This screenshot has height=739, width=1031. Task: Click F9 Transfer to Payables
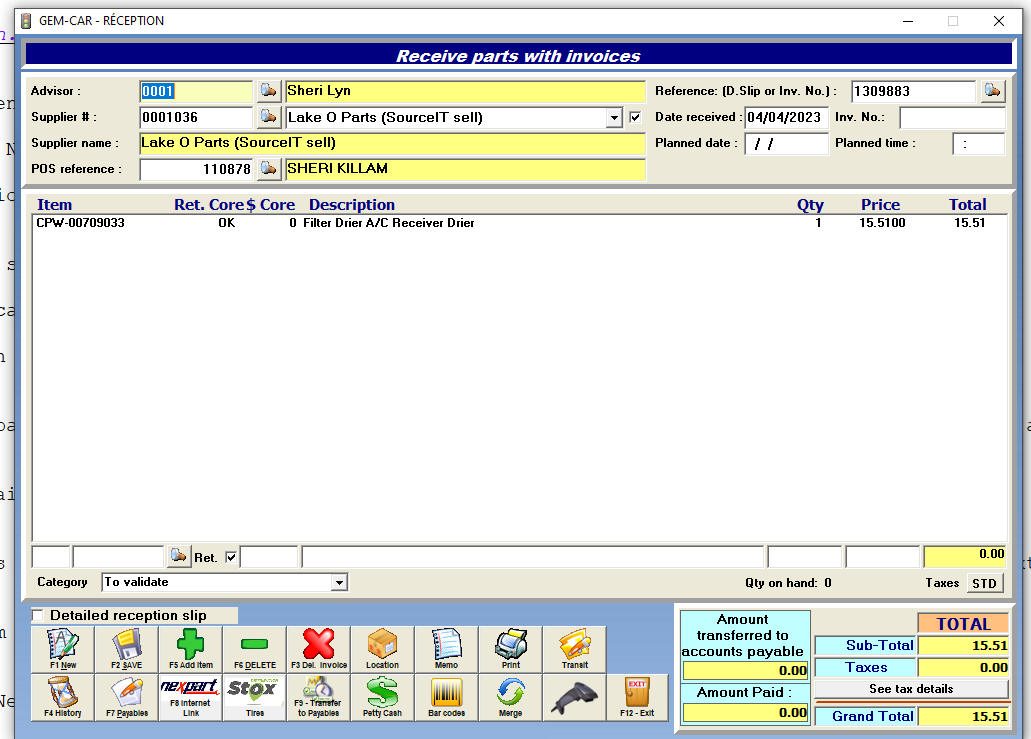point(318,697)
